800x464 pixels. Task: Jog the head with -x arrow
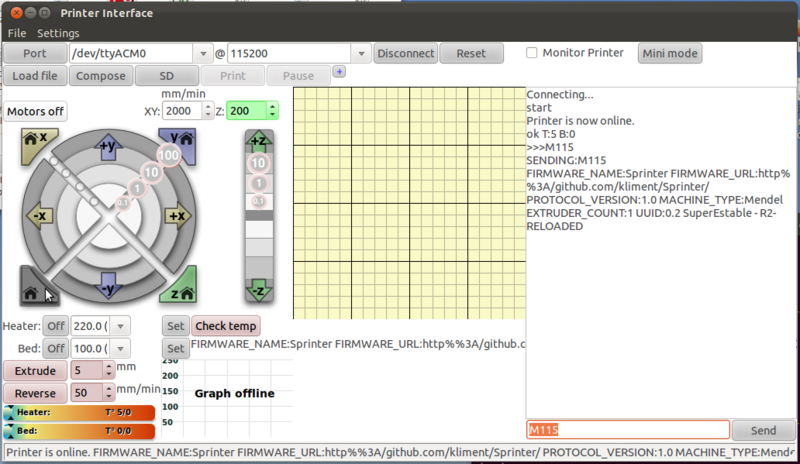point(40,215)
